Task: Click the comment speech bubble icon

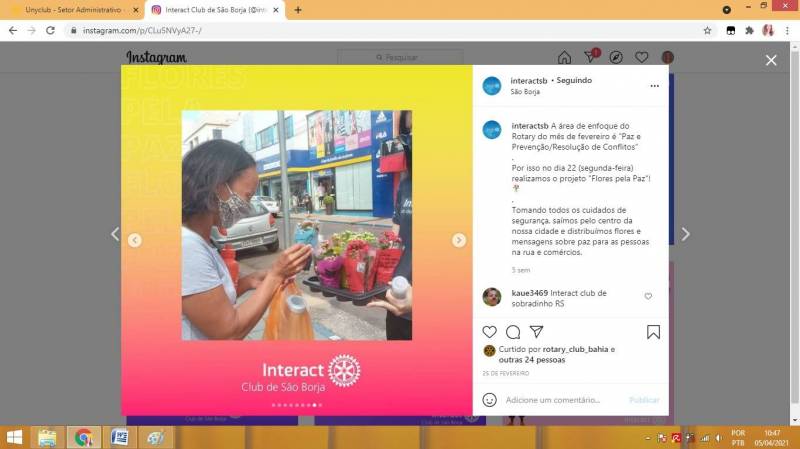Action: (513, 332)
